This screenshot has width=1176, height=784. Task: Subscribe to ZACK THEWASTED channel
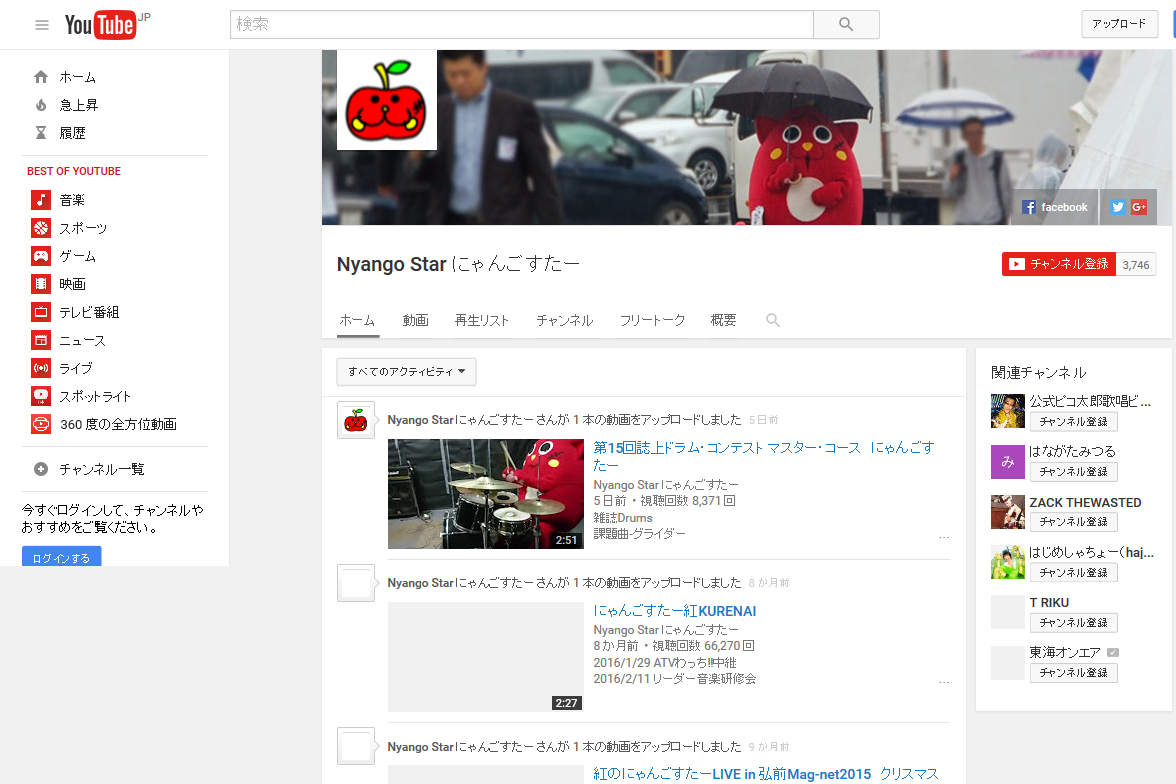coord(1073,521)
